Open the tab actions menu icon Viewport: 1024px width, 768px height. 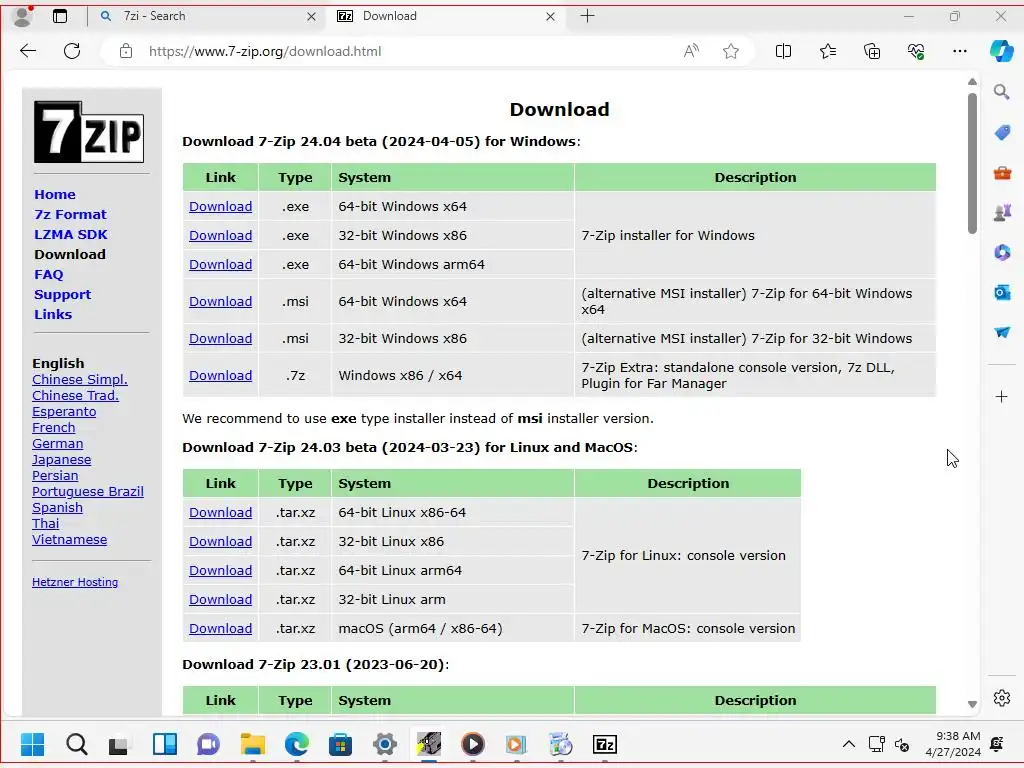59,16
